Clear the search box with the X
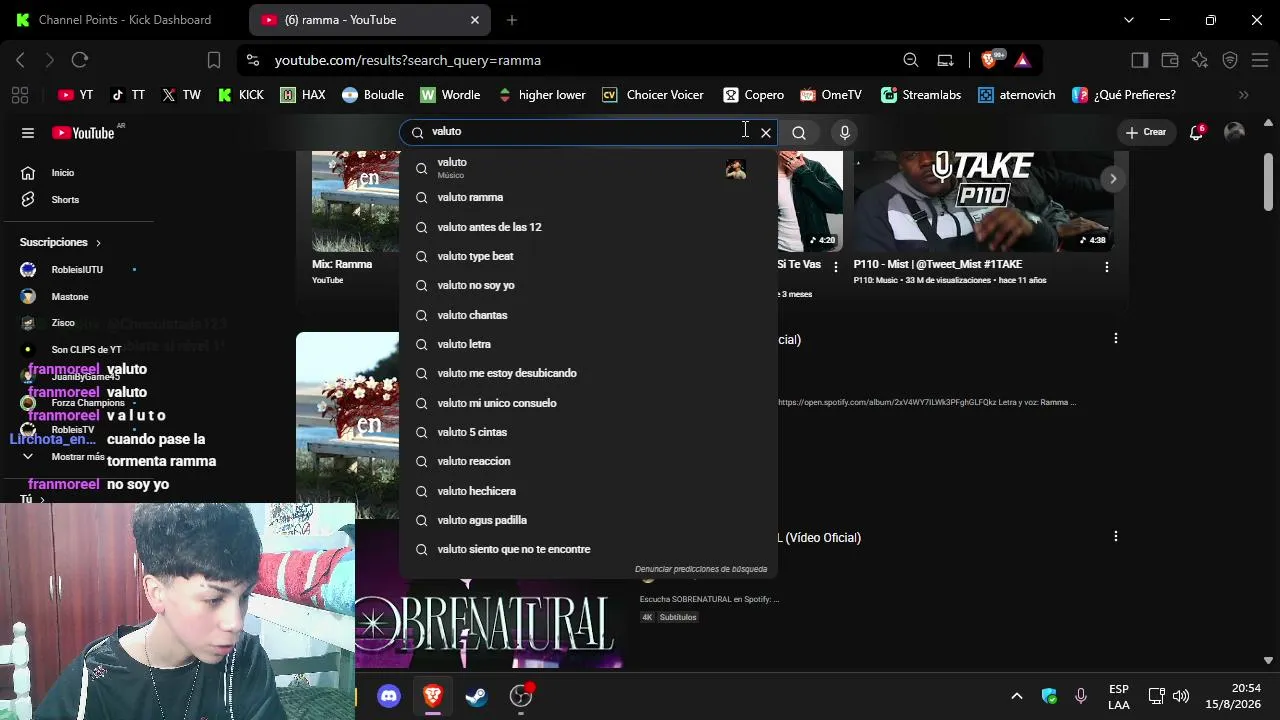1280x720 pixels. pyautogui.click(x=766, y=132)
